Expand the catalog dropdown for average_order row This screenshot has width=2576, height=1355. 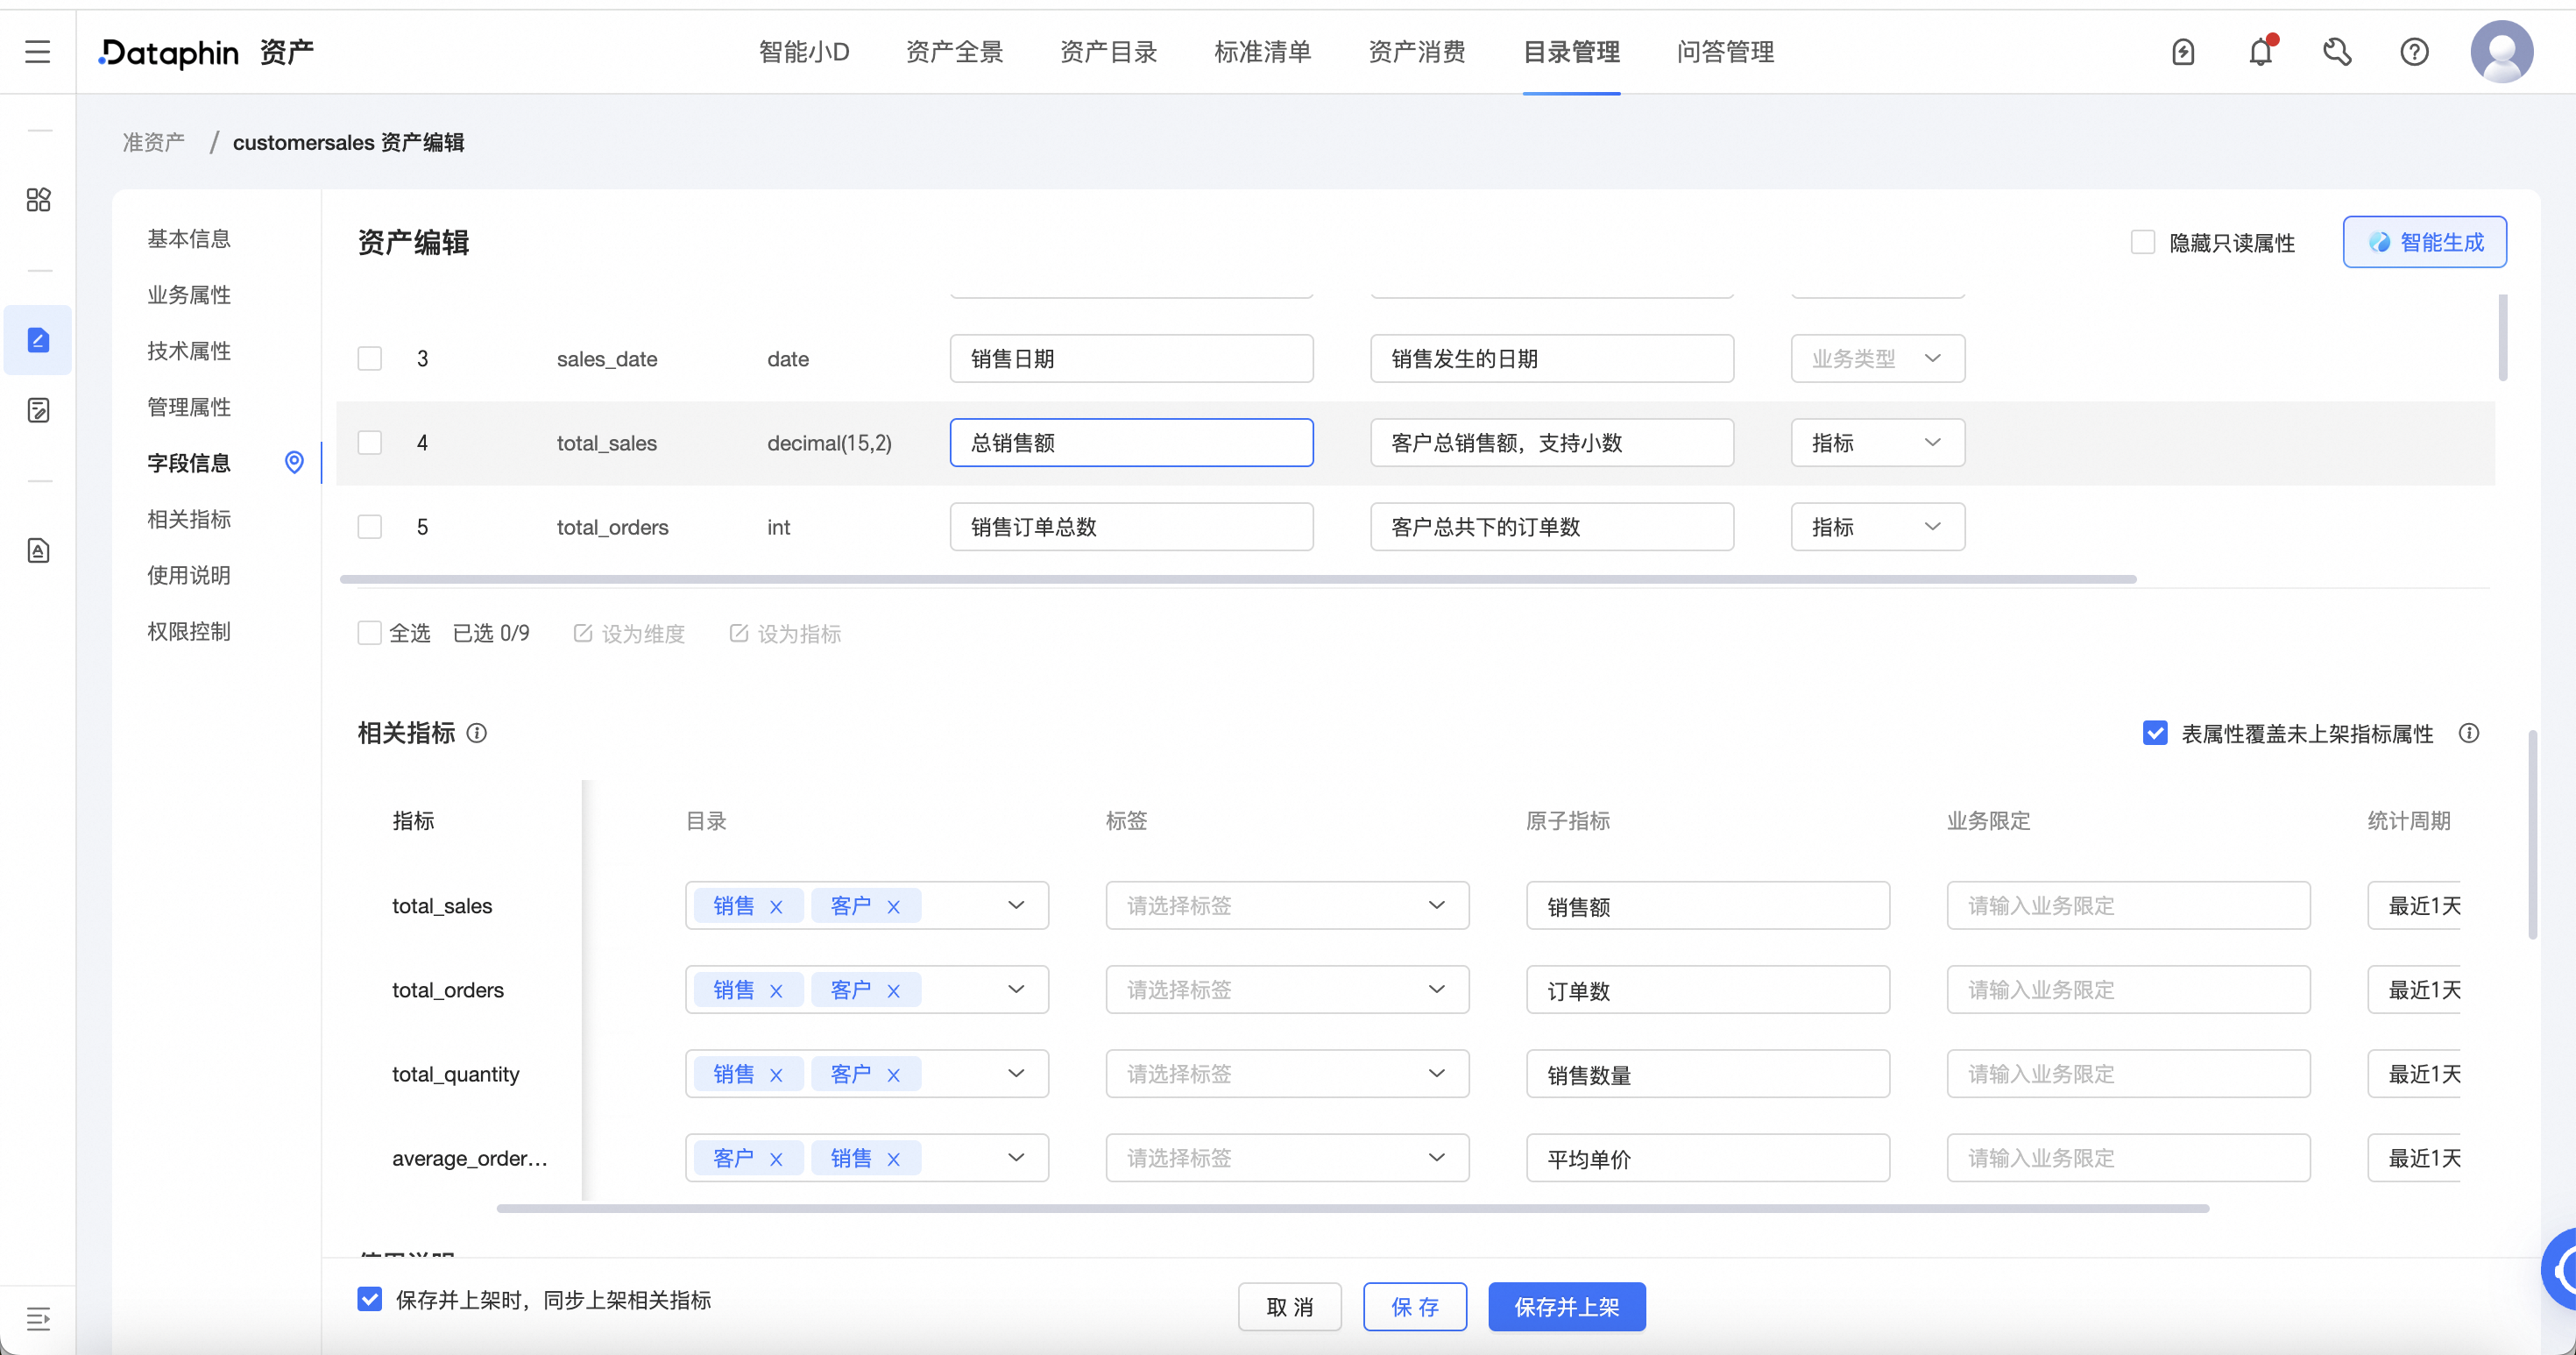coord(1016,1157)
